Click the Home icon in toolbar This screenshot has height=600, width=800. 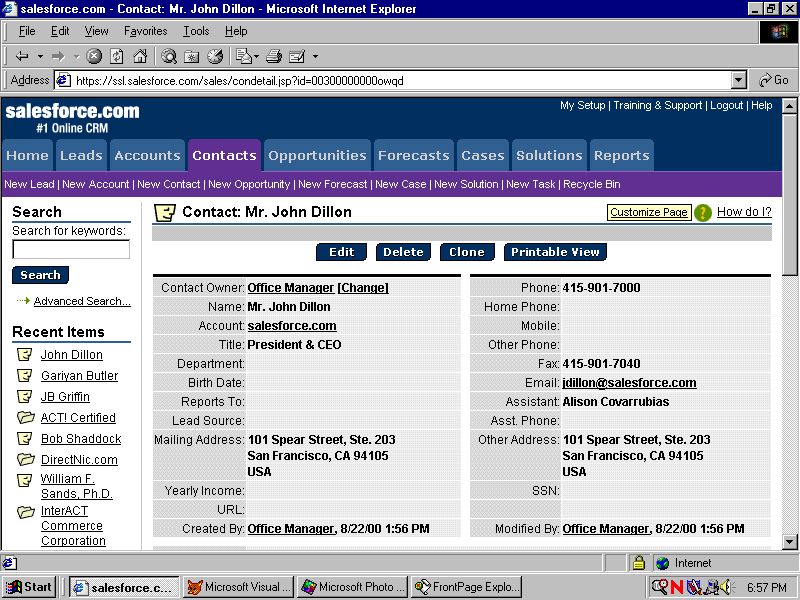click(x=140, y=56)
